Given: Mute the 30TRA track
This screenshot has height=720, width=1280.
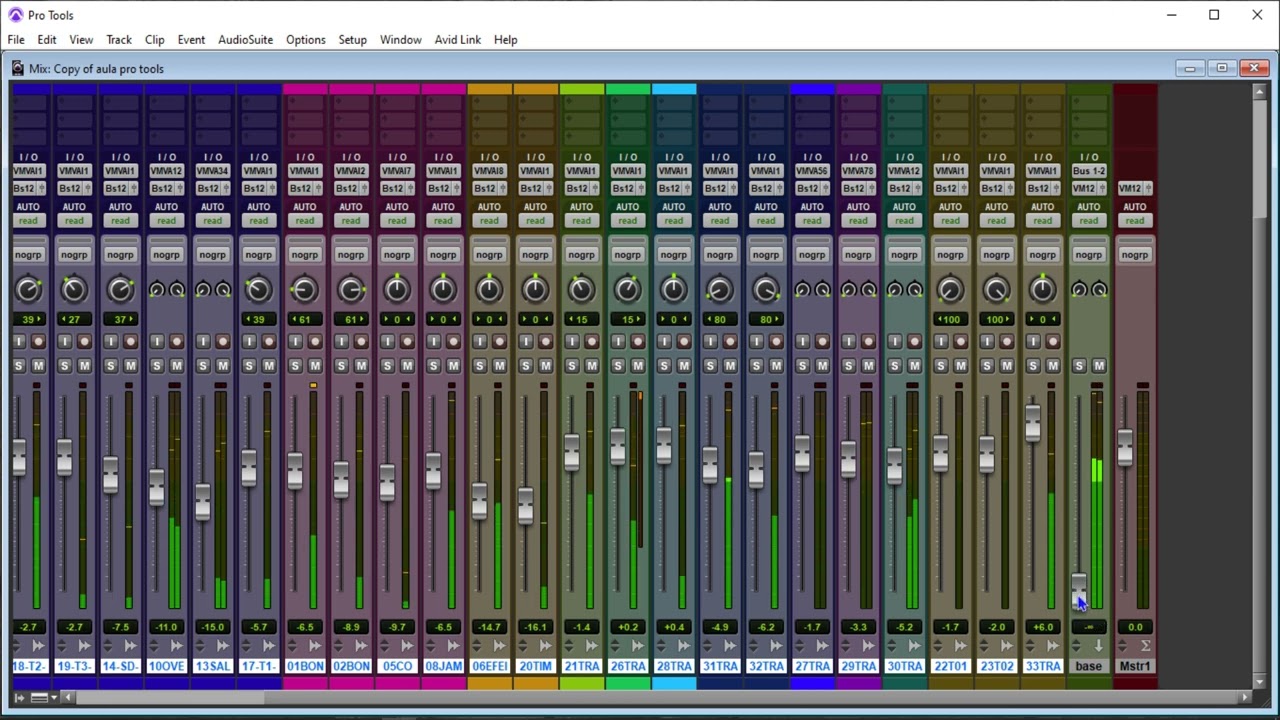Looking at the screenshot, I should click(x=914, y=366).
